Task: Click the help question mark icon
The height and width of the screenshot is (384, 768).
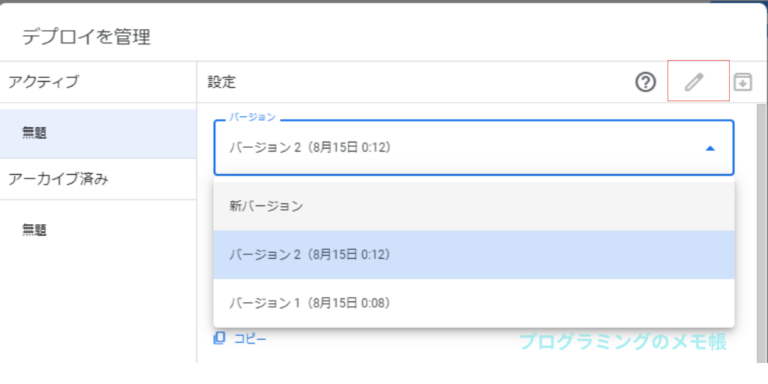Action: [646, 82]
